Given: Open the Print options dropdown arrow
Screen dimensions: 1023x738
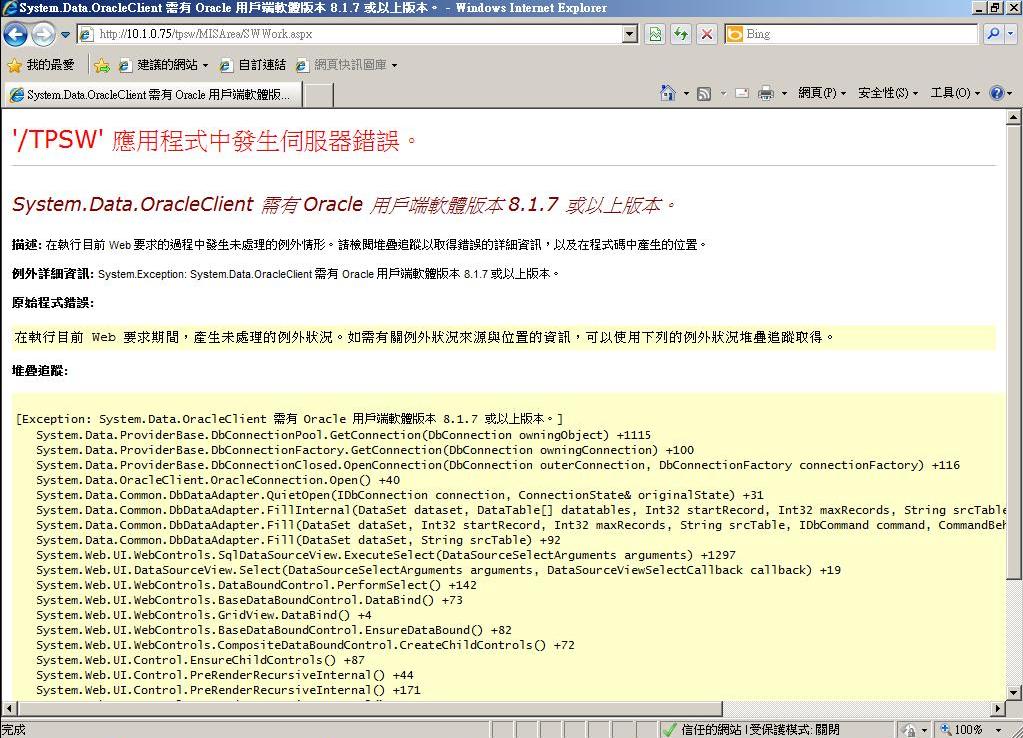Looking at the screenshot, I should coord(783,91).
